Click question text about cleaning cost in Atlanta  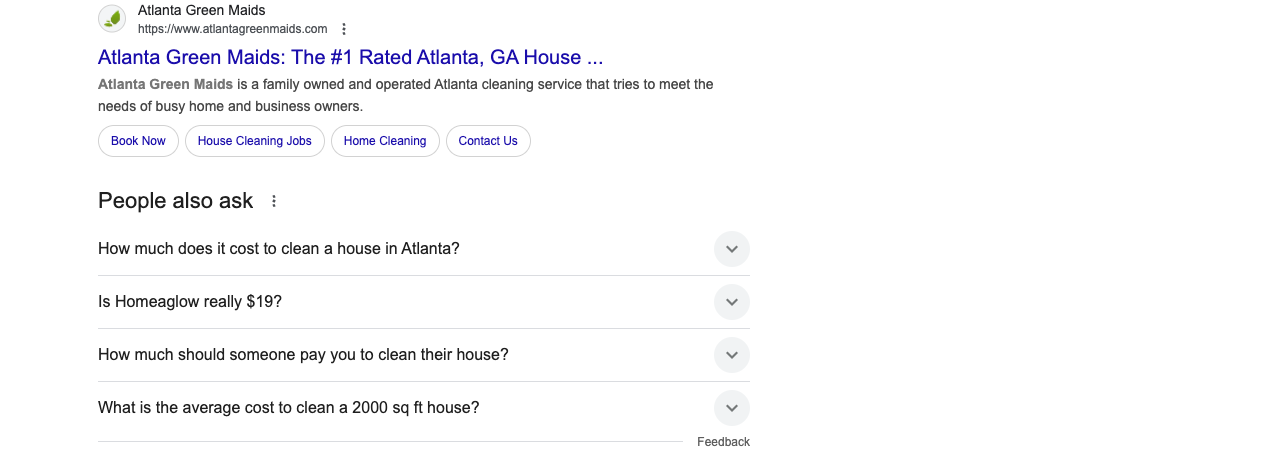pos(279,248)
